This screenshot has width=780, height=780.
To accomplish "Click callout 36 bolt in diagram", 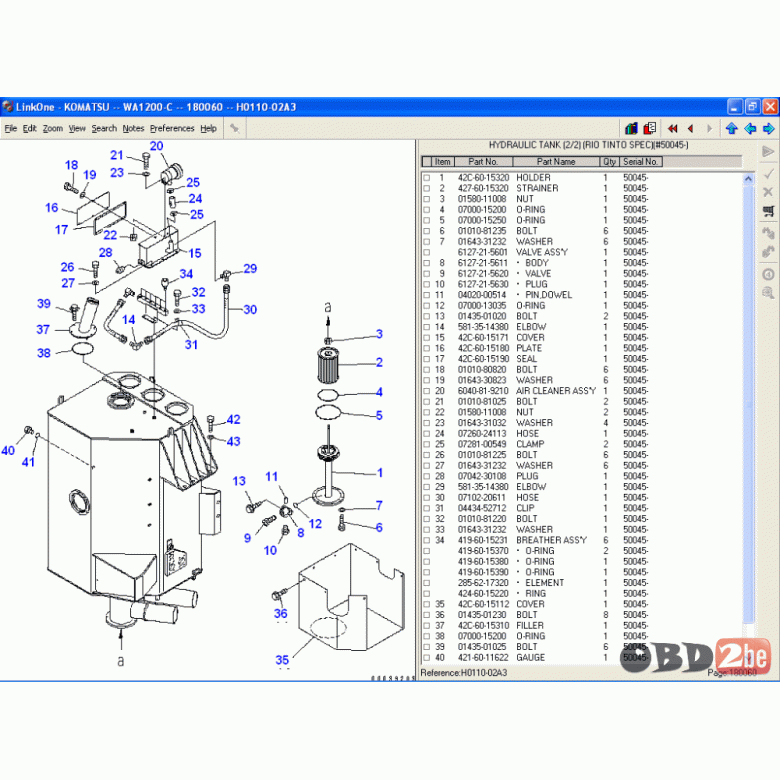I will point(281,613).
